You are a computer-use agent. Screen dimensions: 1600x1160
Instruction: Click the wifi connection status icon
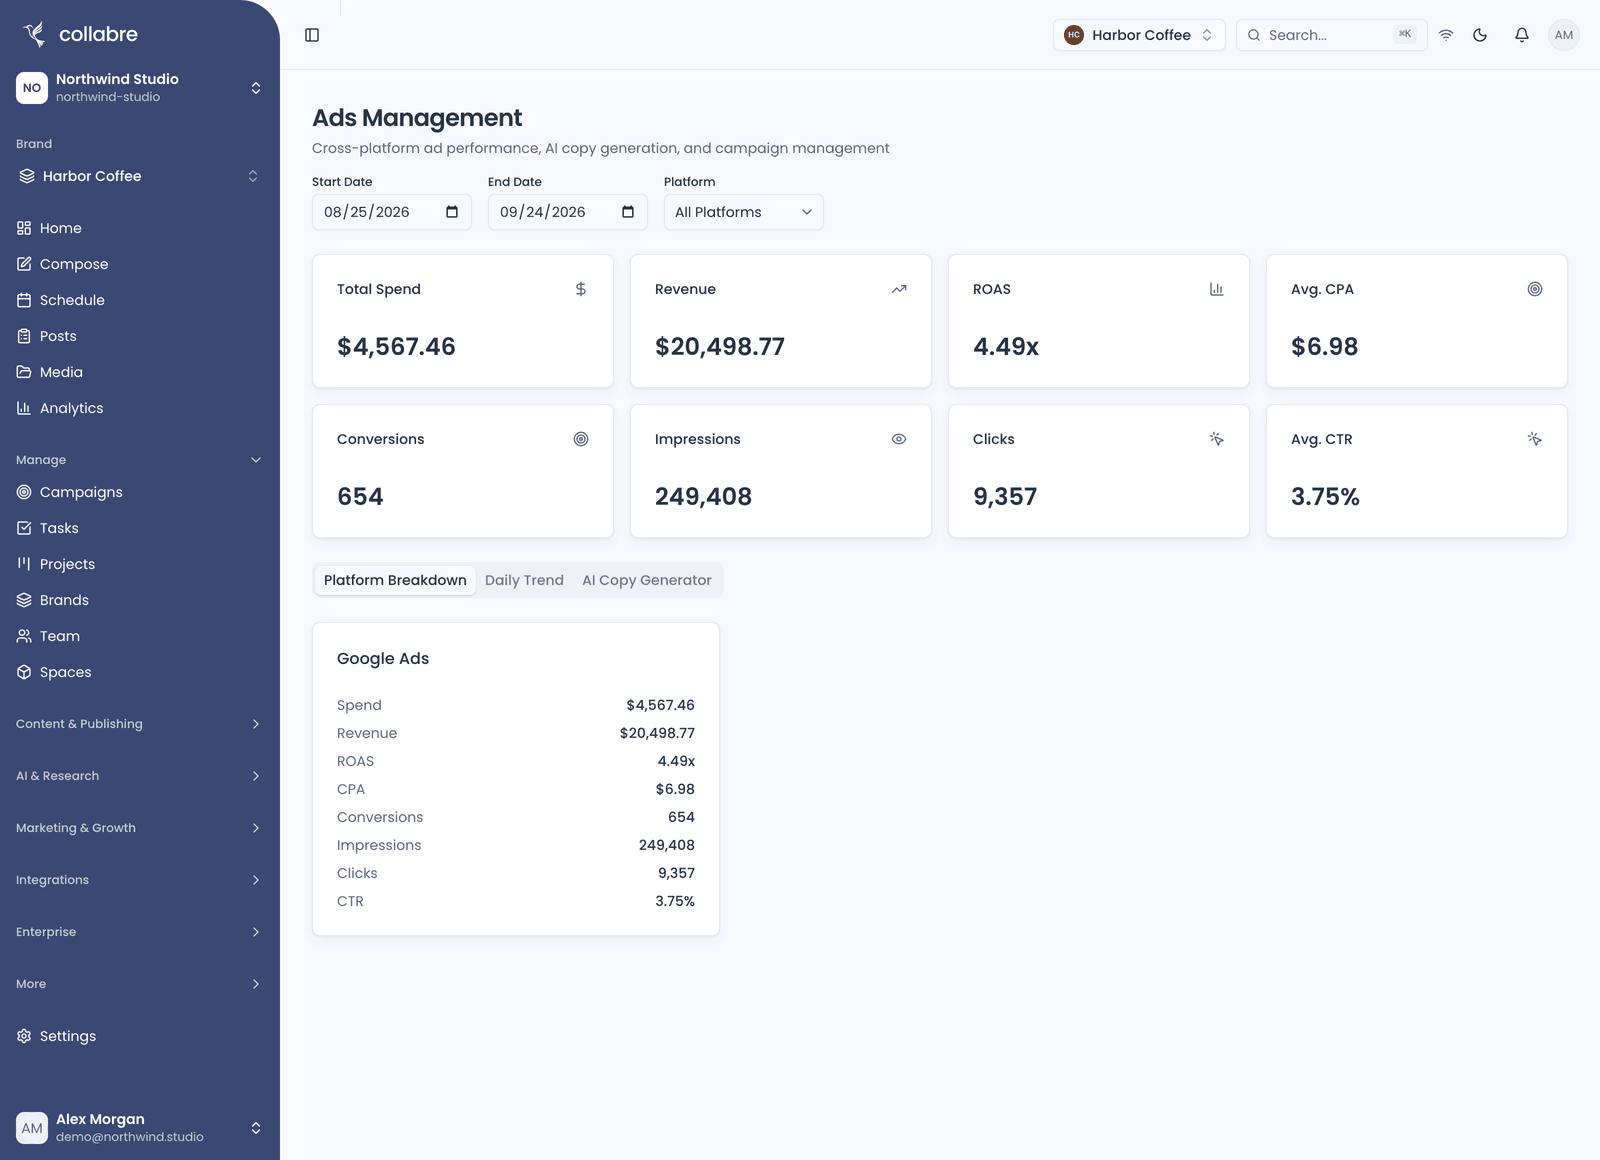1446,35
